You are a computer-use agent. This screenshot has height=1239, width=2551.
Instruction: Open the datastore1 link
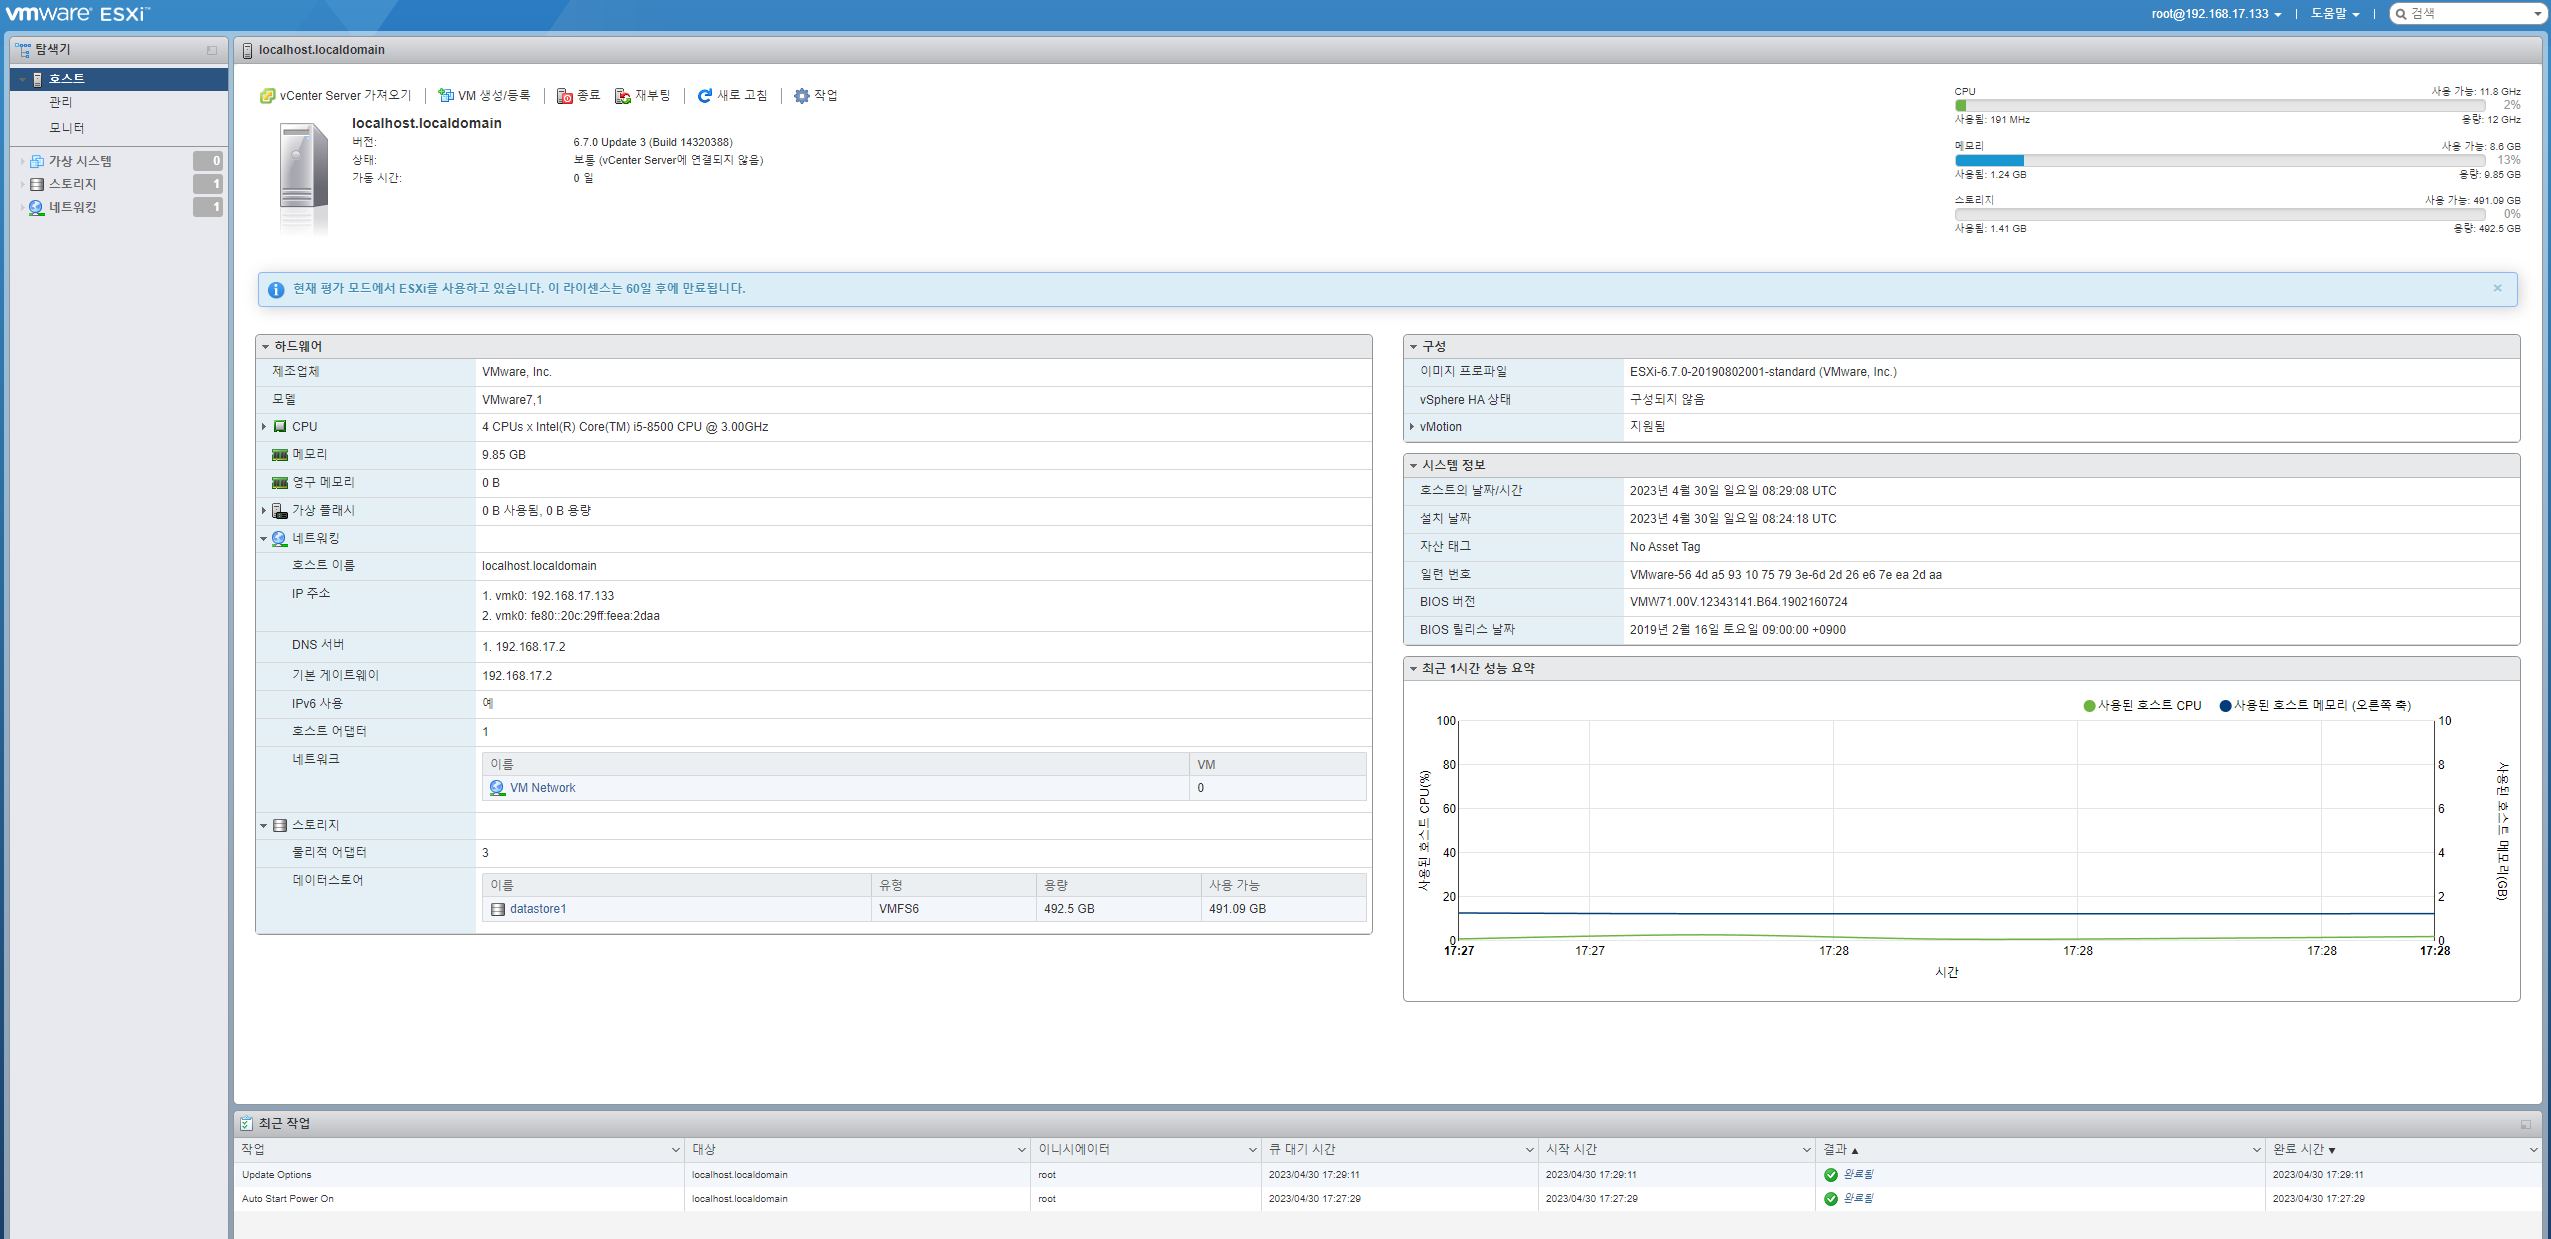tap(538, 909)
